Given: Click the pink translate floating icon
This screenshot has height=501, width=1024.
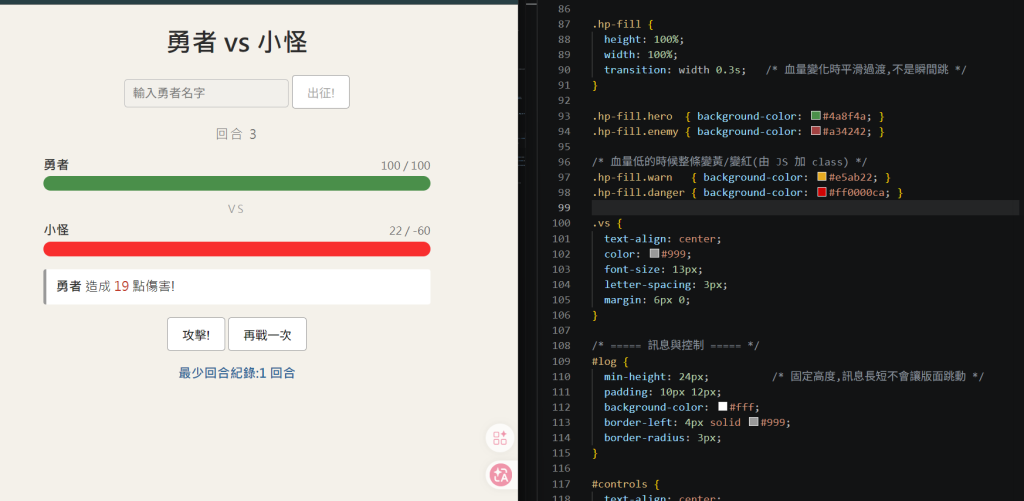Looking at the screenshot, I should pyautogui.click(x=500, y=475).
